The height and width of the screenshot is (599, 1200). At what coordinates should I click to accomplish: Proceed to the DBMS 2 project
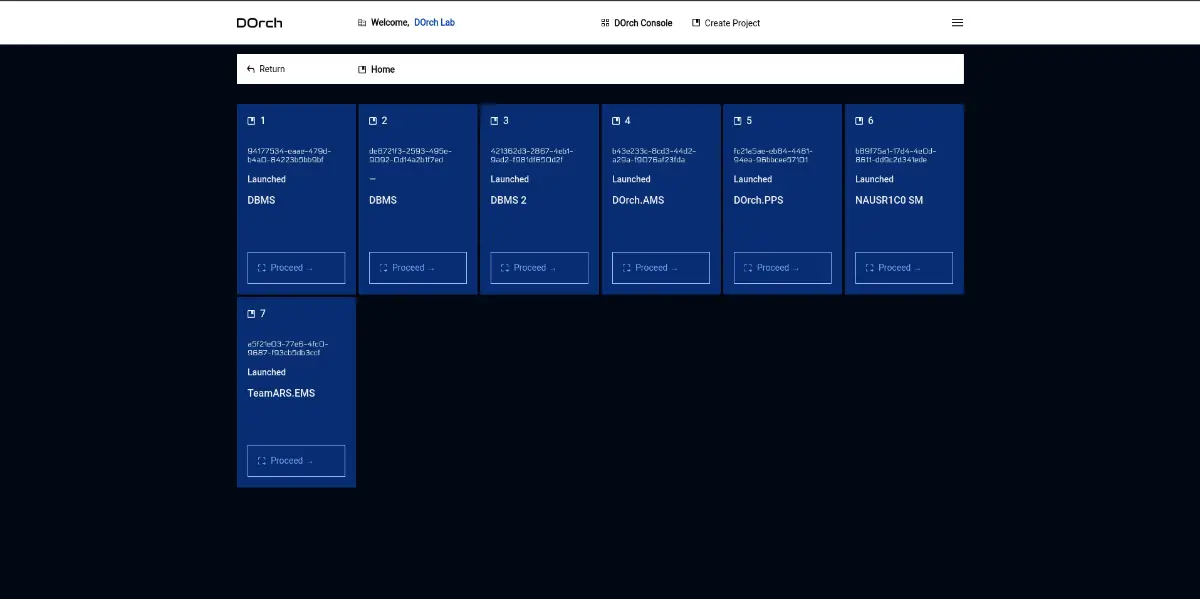[539, 268]
